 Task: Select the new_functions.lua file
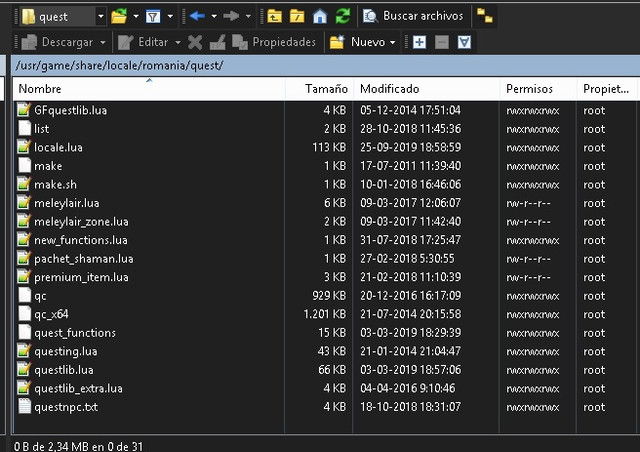(81, 240)
